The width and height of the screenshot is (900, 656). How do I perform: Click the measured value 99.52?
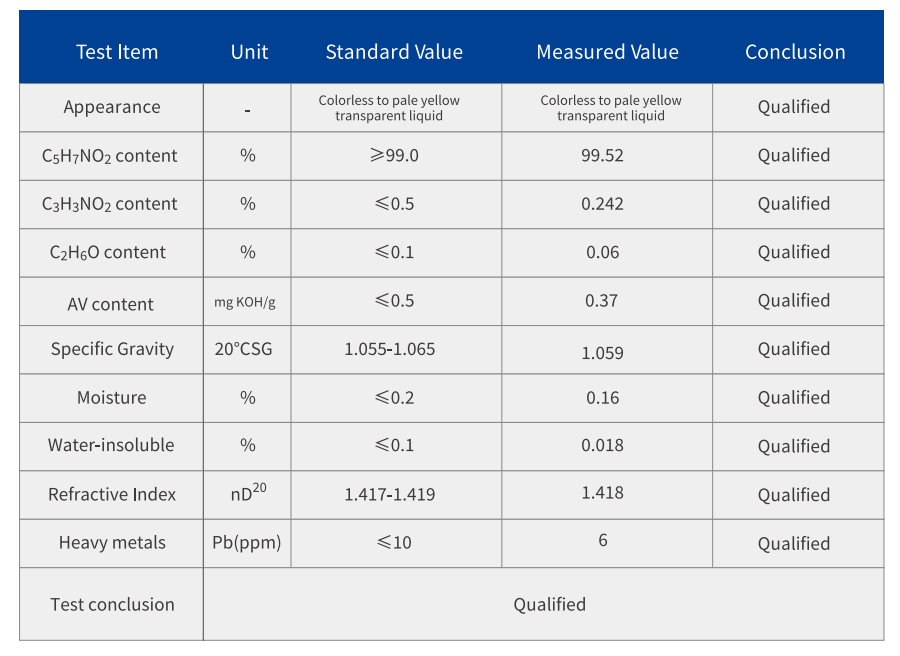click(602, 156)
